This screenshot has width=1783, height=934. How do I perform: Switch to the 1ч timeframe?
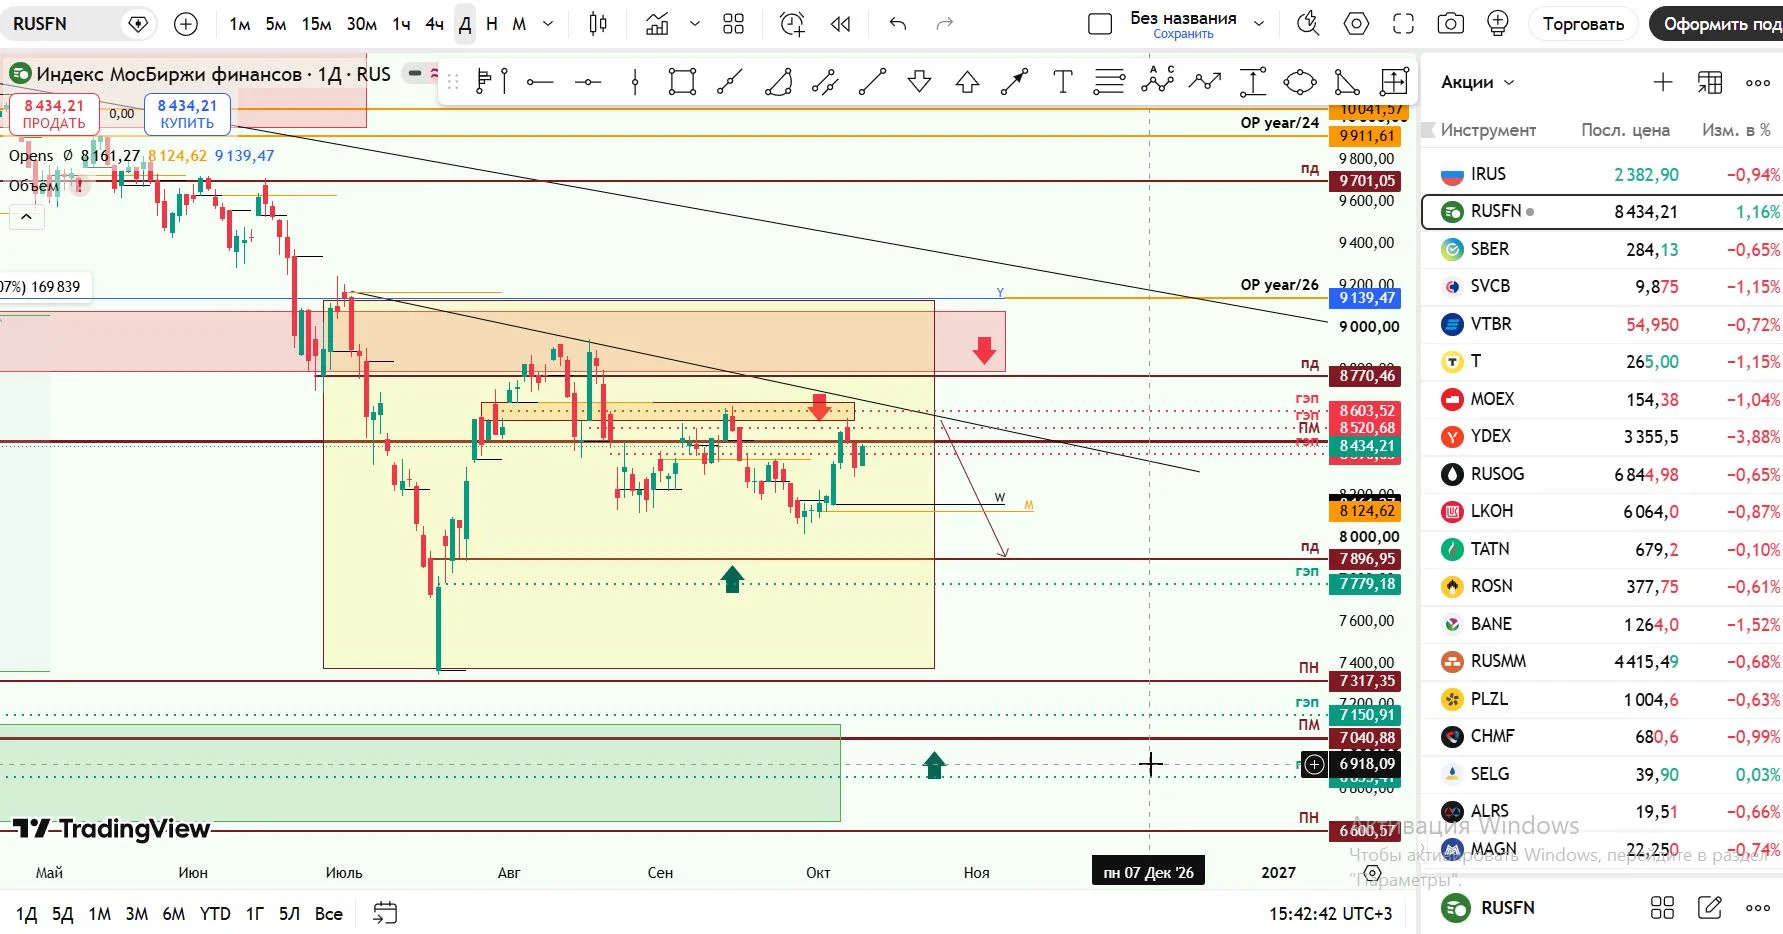tap(401, 24)
